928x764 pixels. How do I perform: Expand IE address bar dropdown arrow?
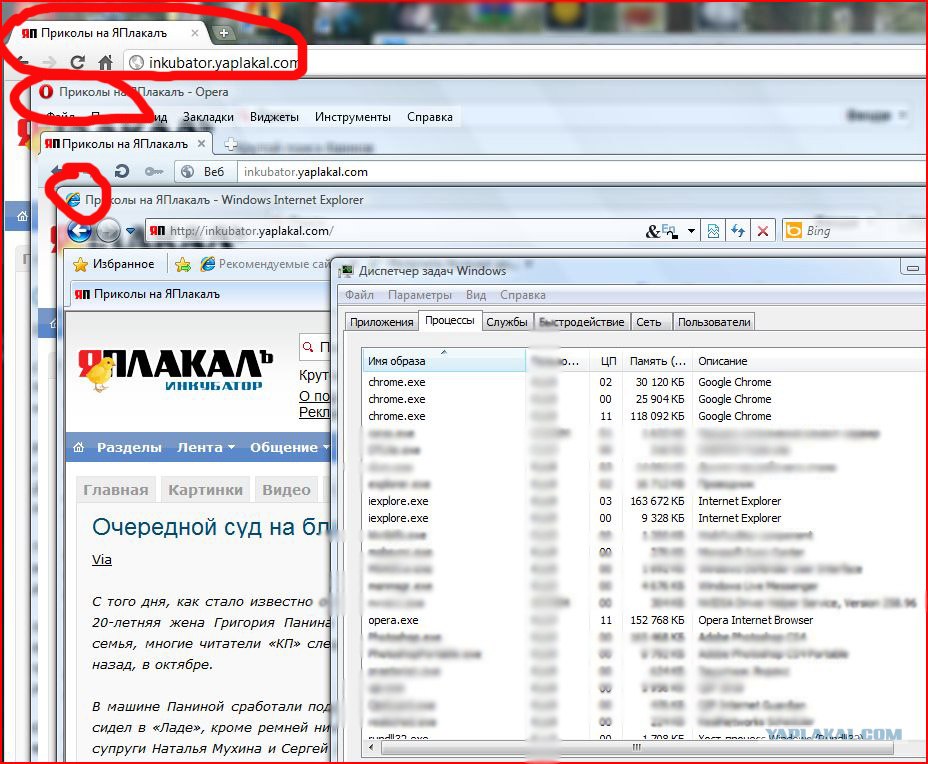[x=691, y=231]
